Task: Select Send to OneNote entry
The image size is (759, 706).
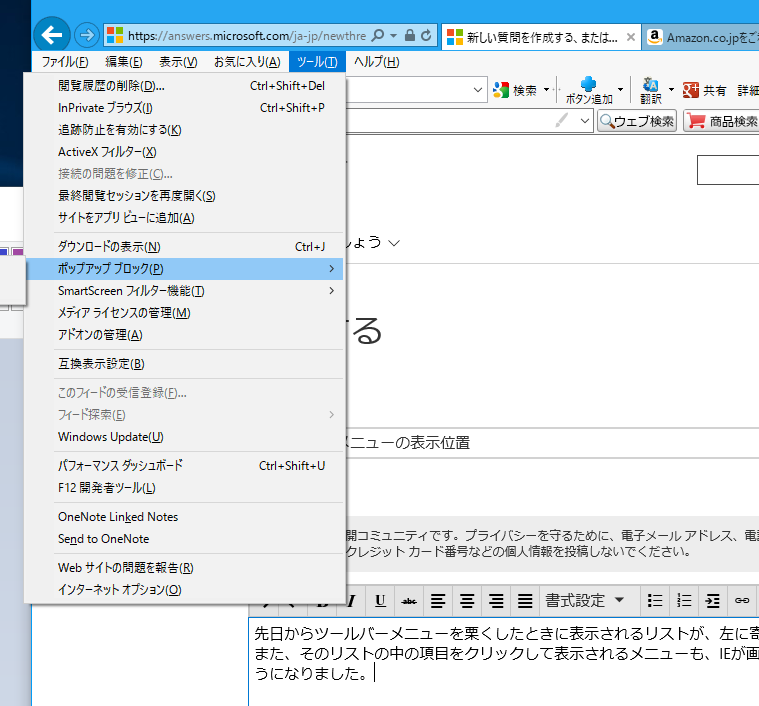Action: (x=185, y=539)
